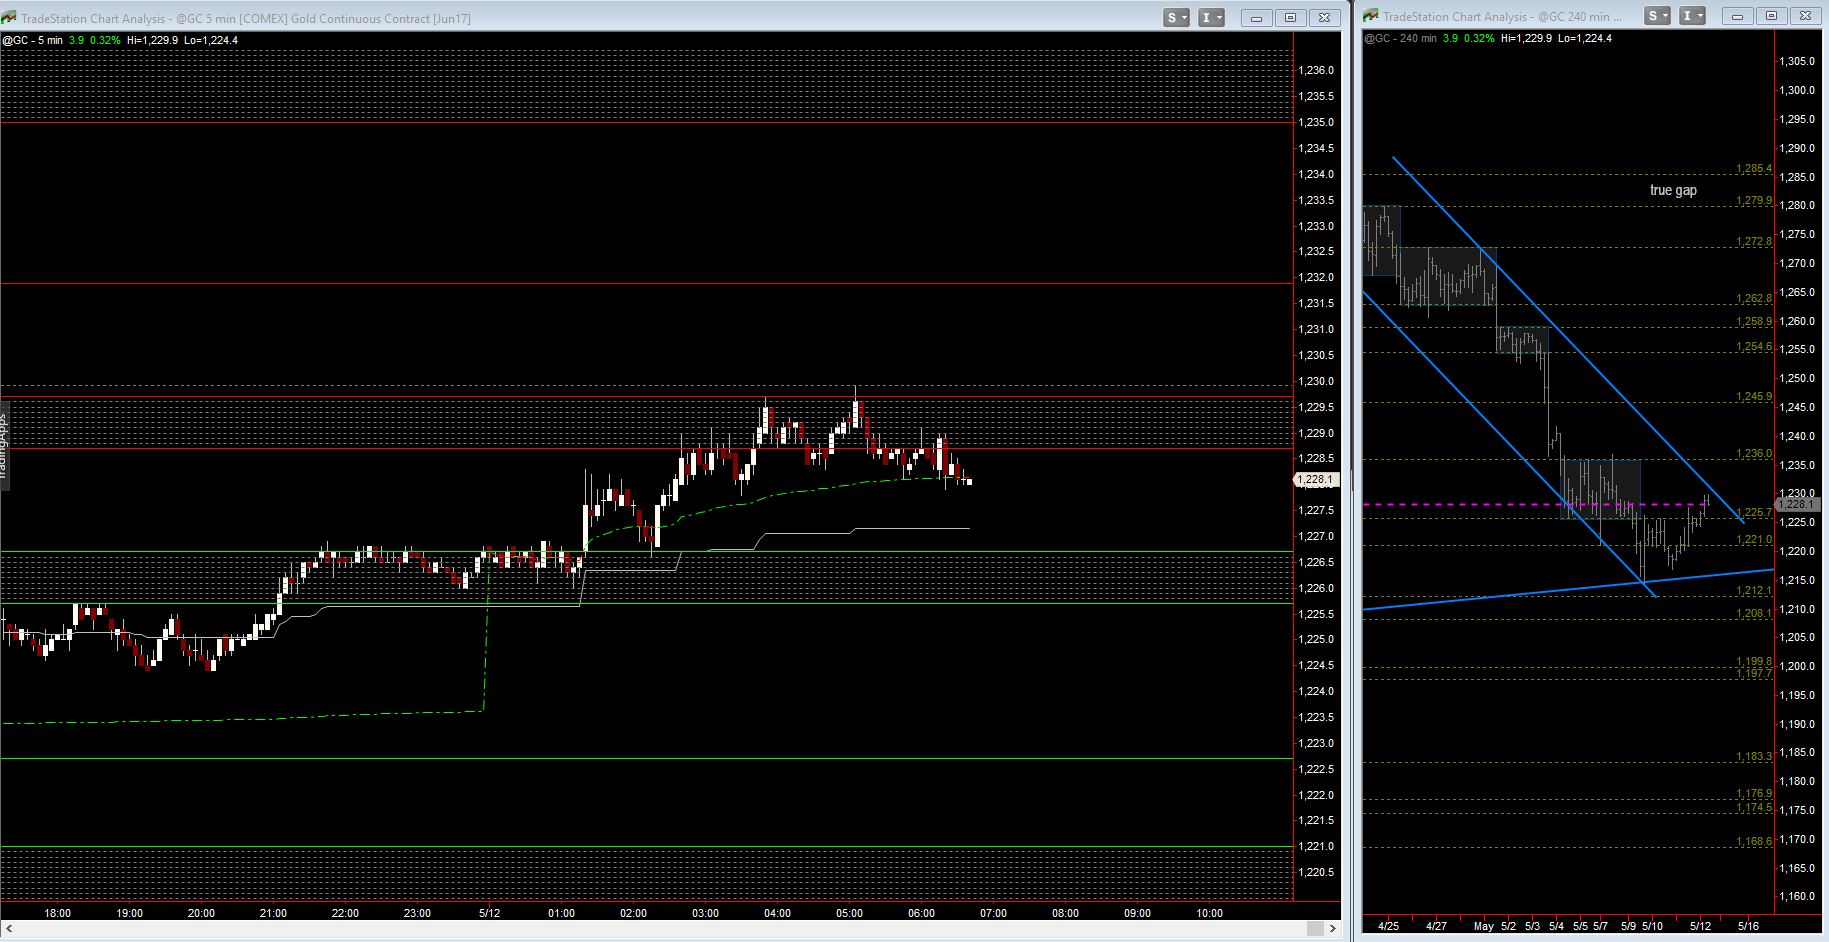Open the S symbol-link dropdown in the 240 min chart window
The width and height of the screenshot is (1829, 942).
click(1658, 16)
